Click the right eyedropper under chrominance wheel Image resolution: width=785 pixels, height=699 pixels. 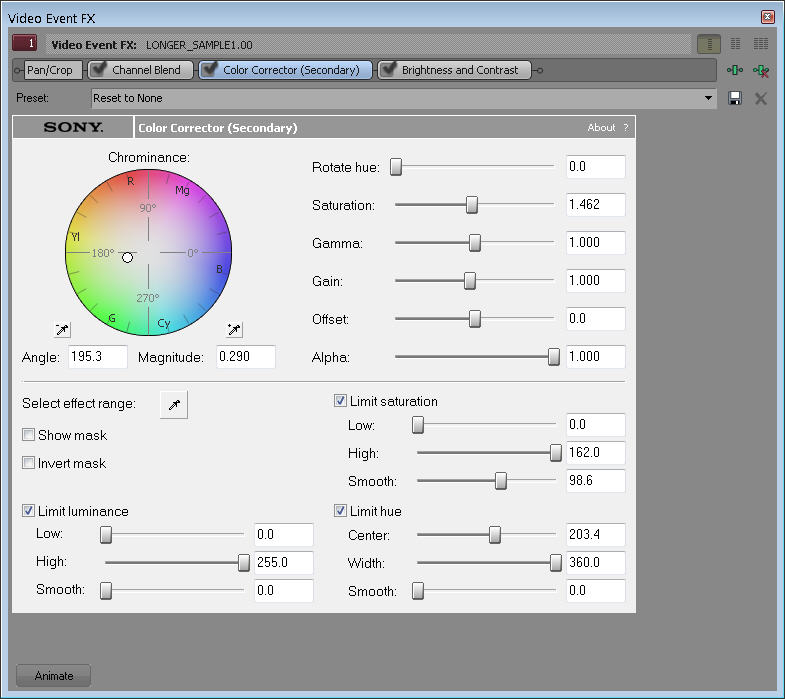click(x=234, y=329)
